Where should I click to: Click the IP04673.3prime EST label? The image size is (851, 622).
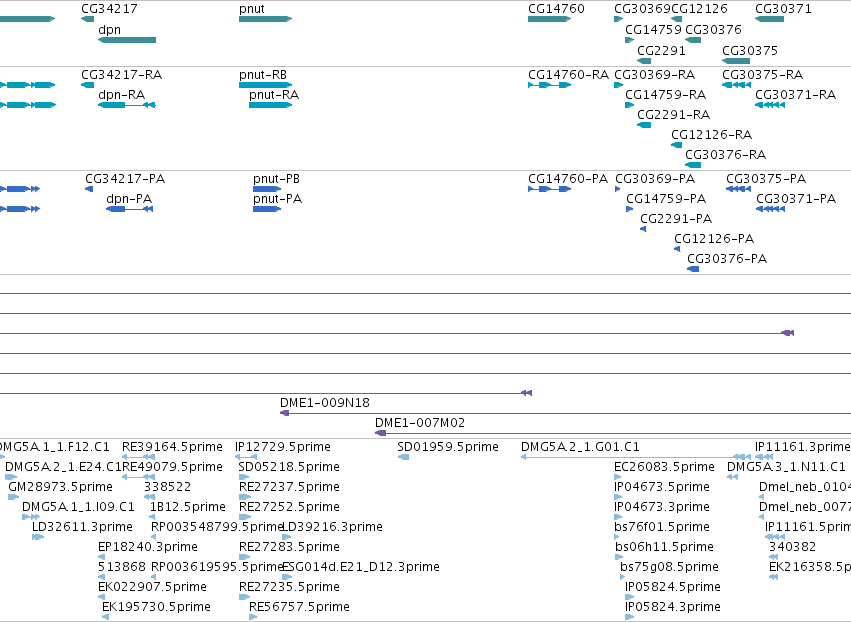[662, 507]
